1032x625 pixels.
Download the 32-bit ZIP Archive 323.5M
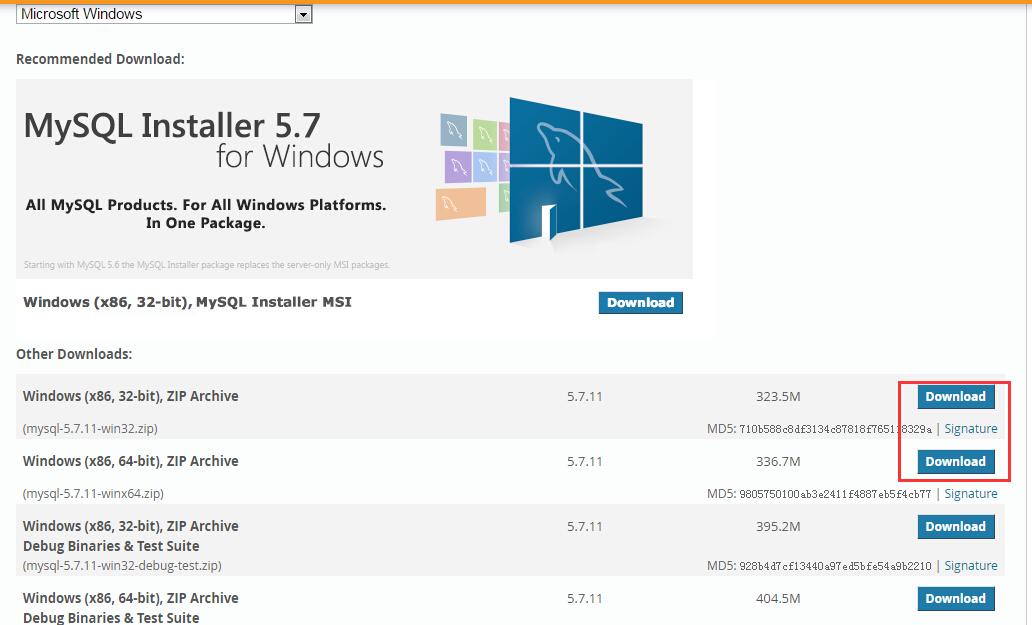(956, 397)
